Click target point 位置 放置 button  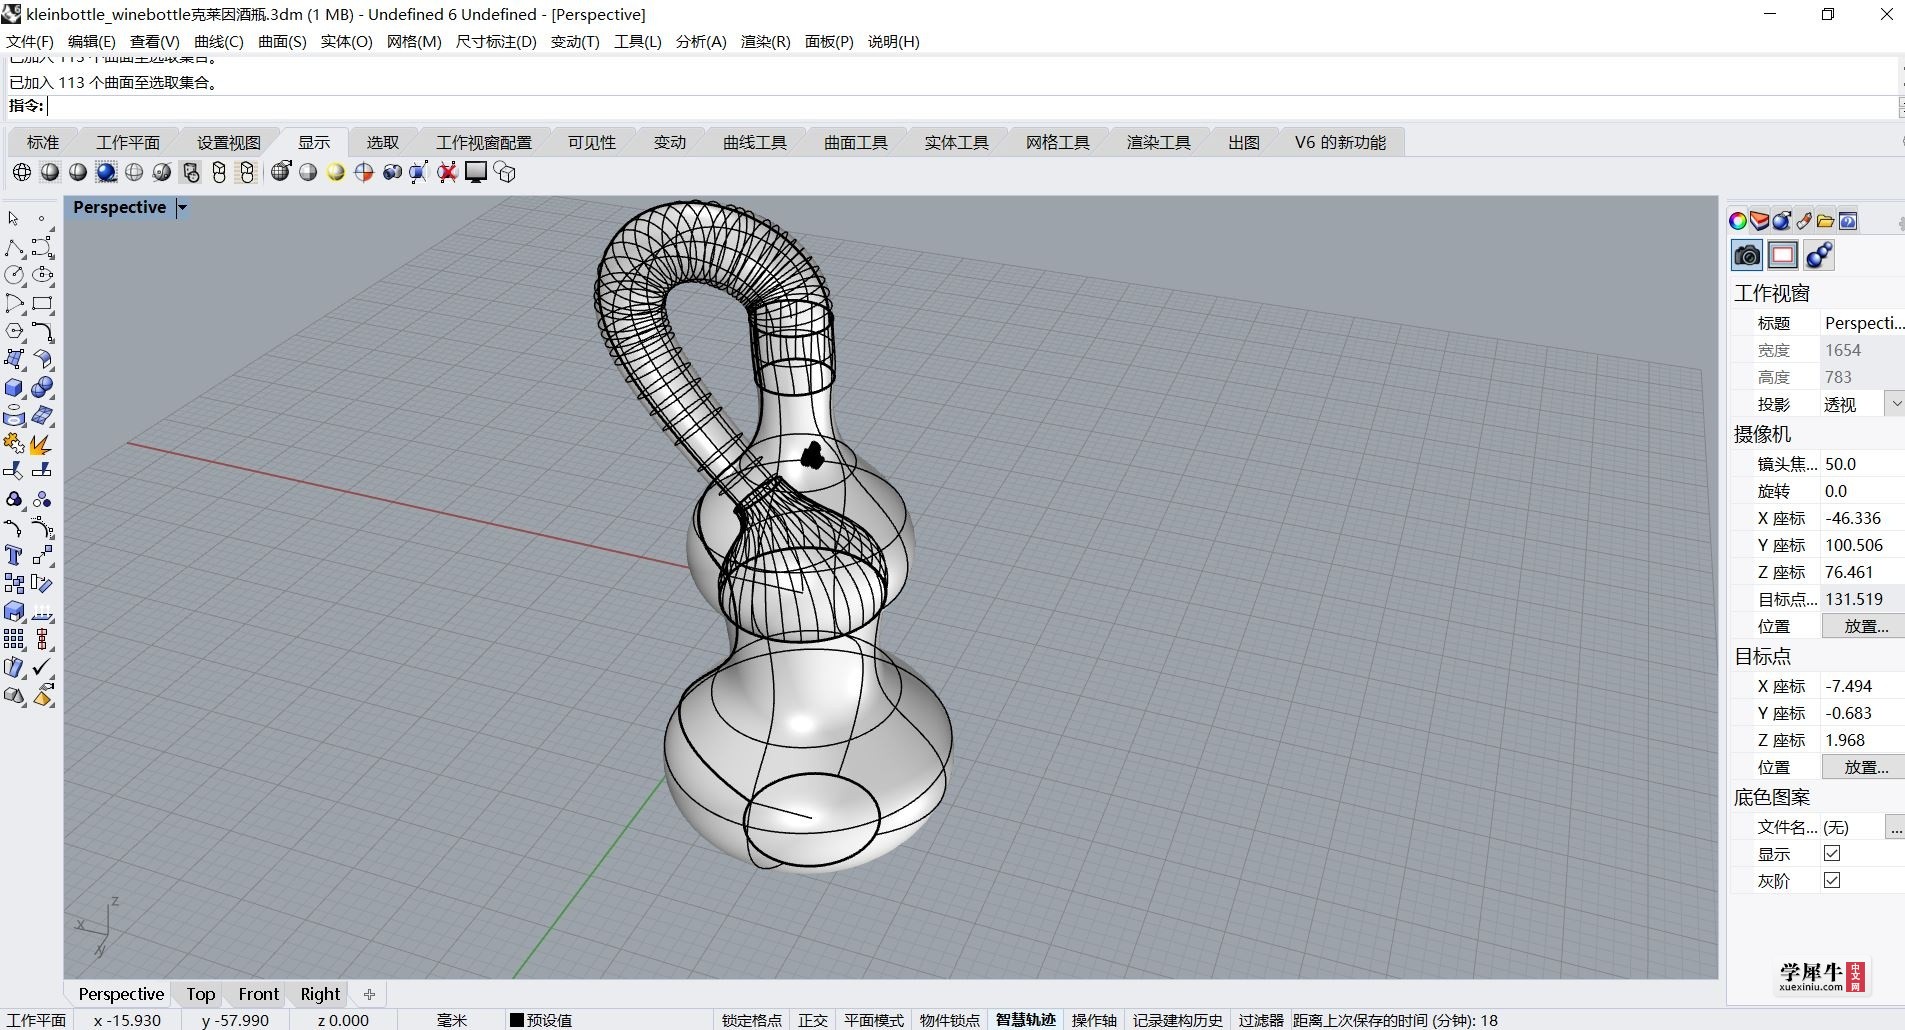point(1865,767)
